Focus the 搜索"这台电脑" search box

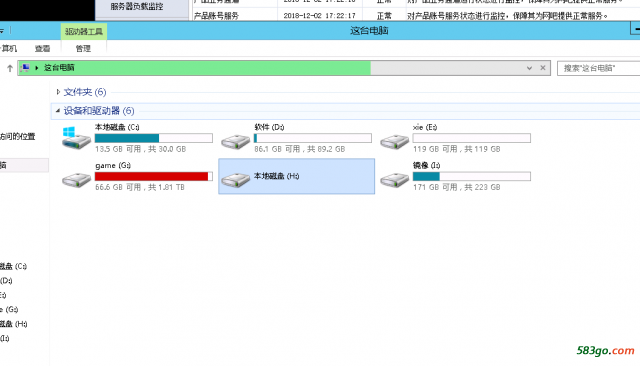pos(598,68)
